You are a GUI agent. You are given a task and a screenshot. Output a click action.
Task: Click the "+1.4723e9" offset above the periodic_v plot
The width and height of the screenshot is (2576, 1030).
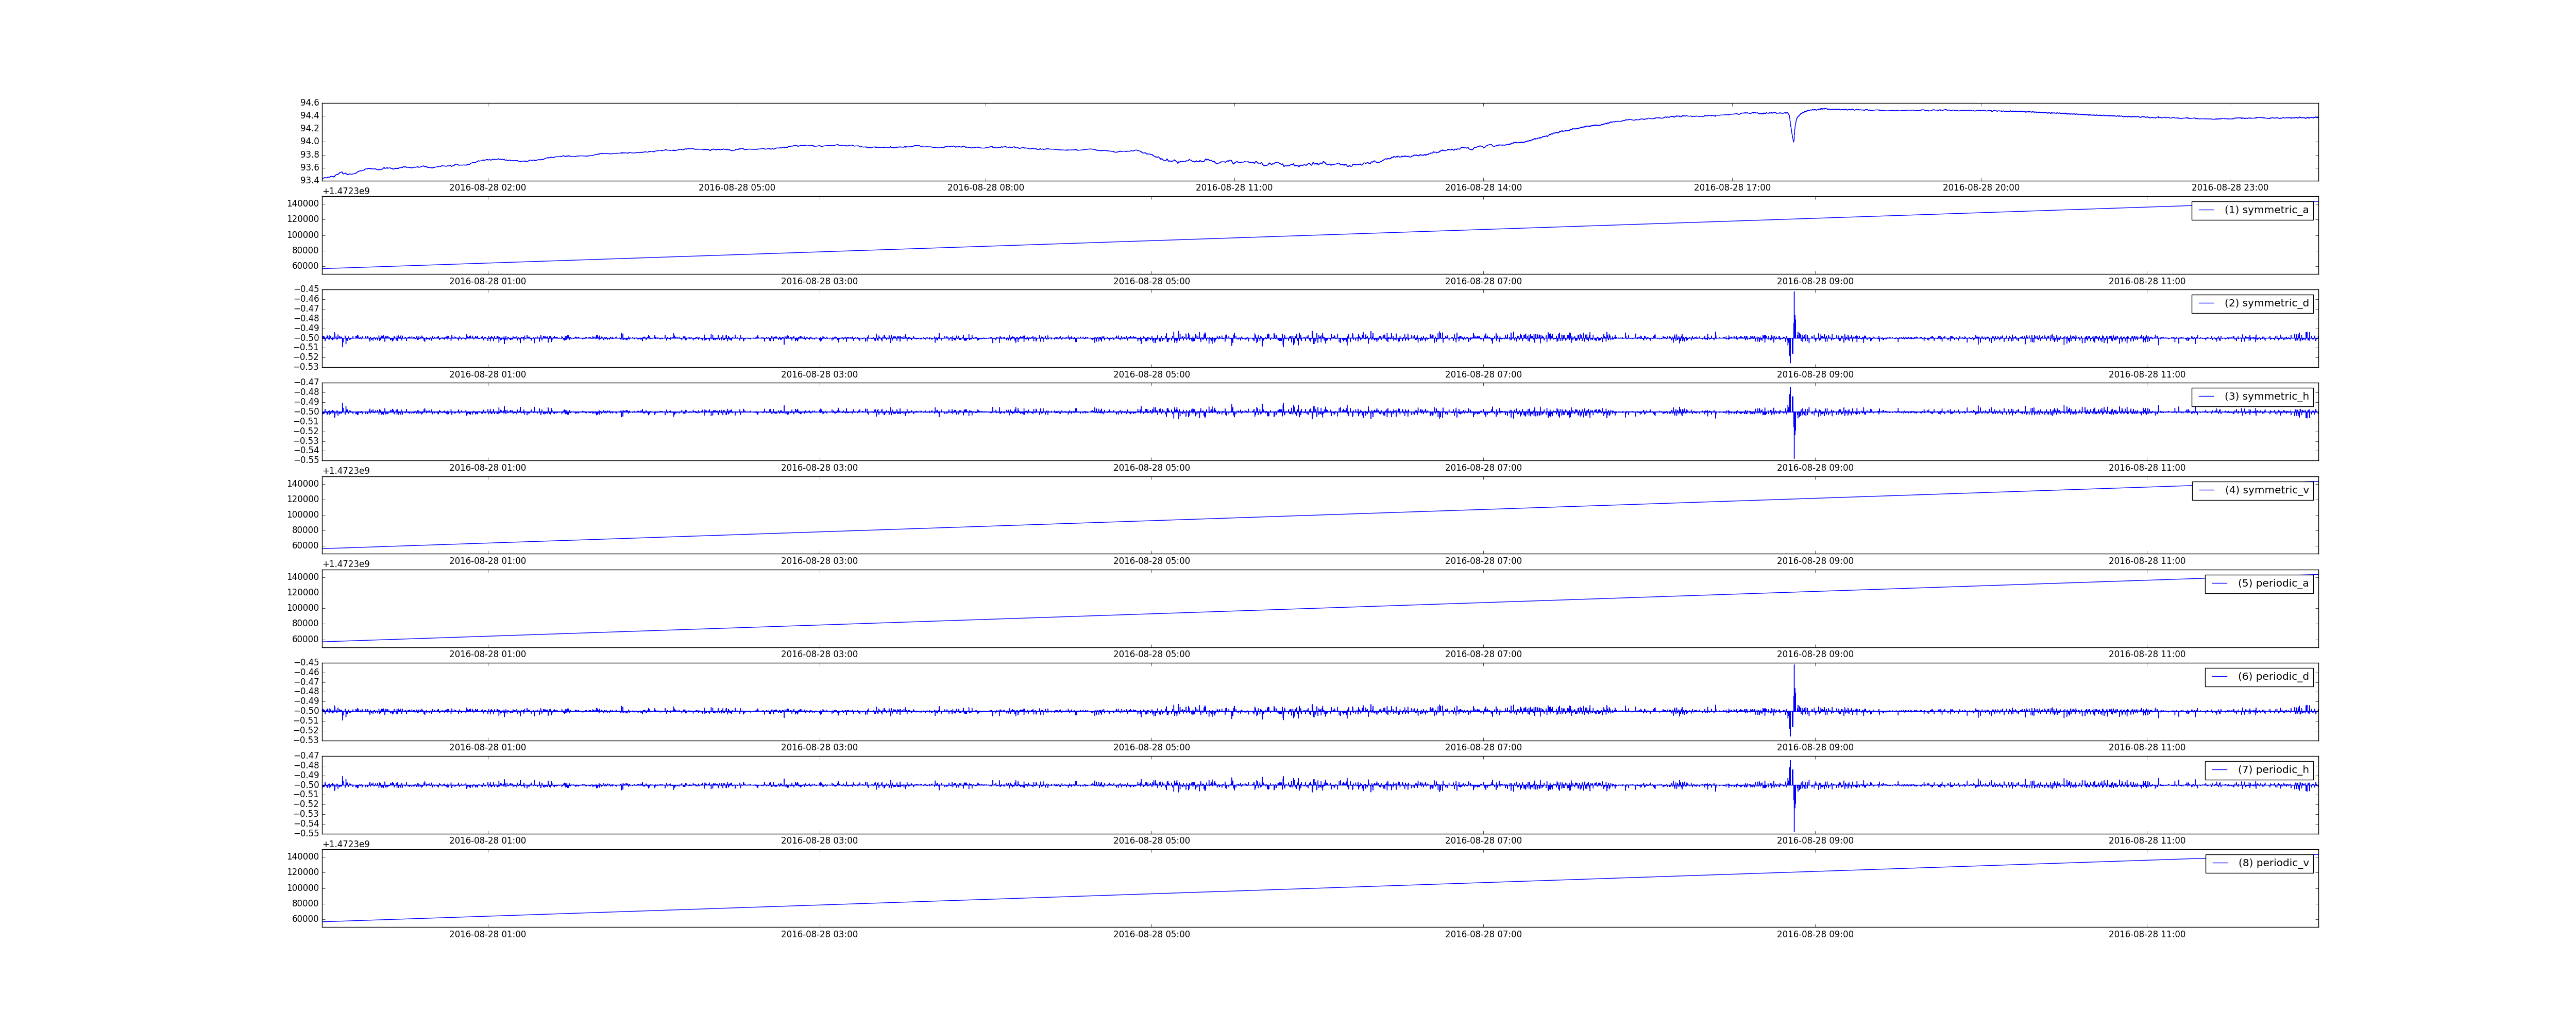coord(346,844)
